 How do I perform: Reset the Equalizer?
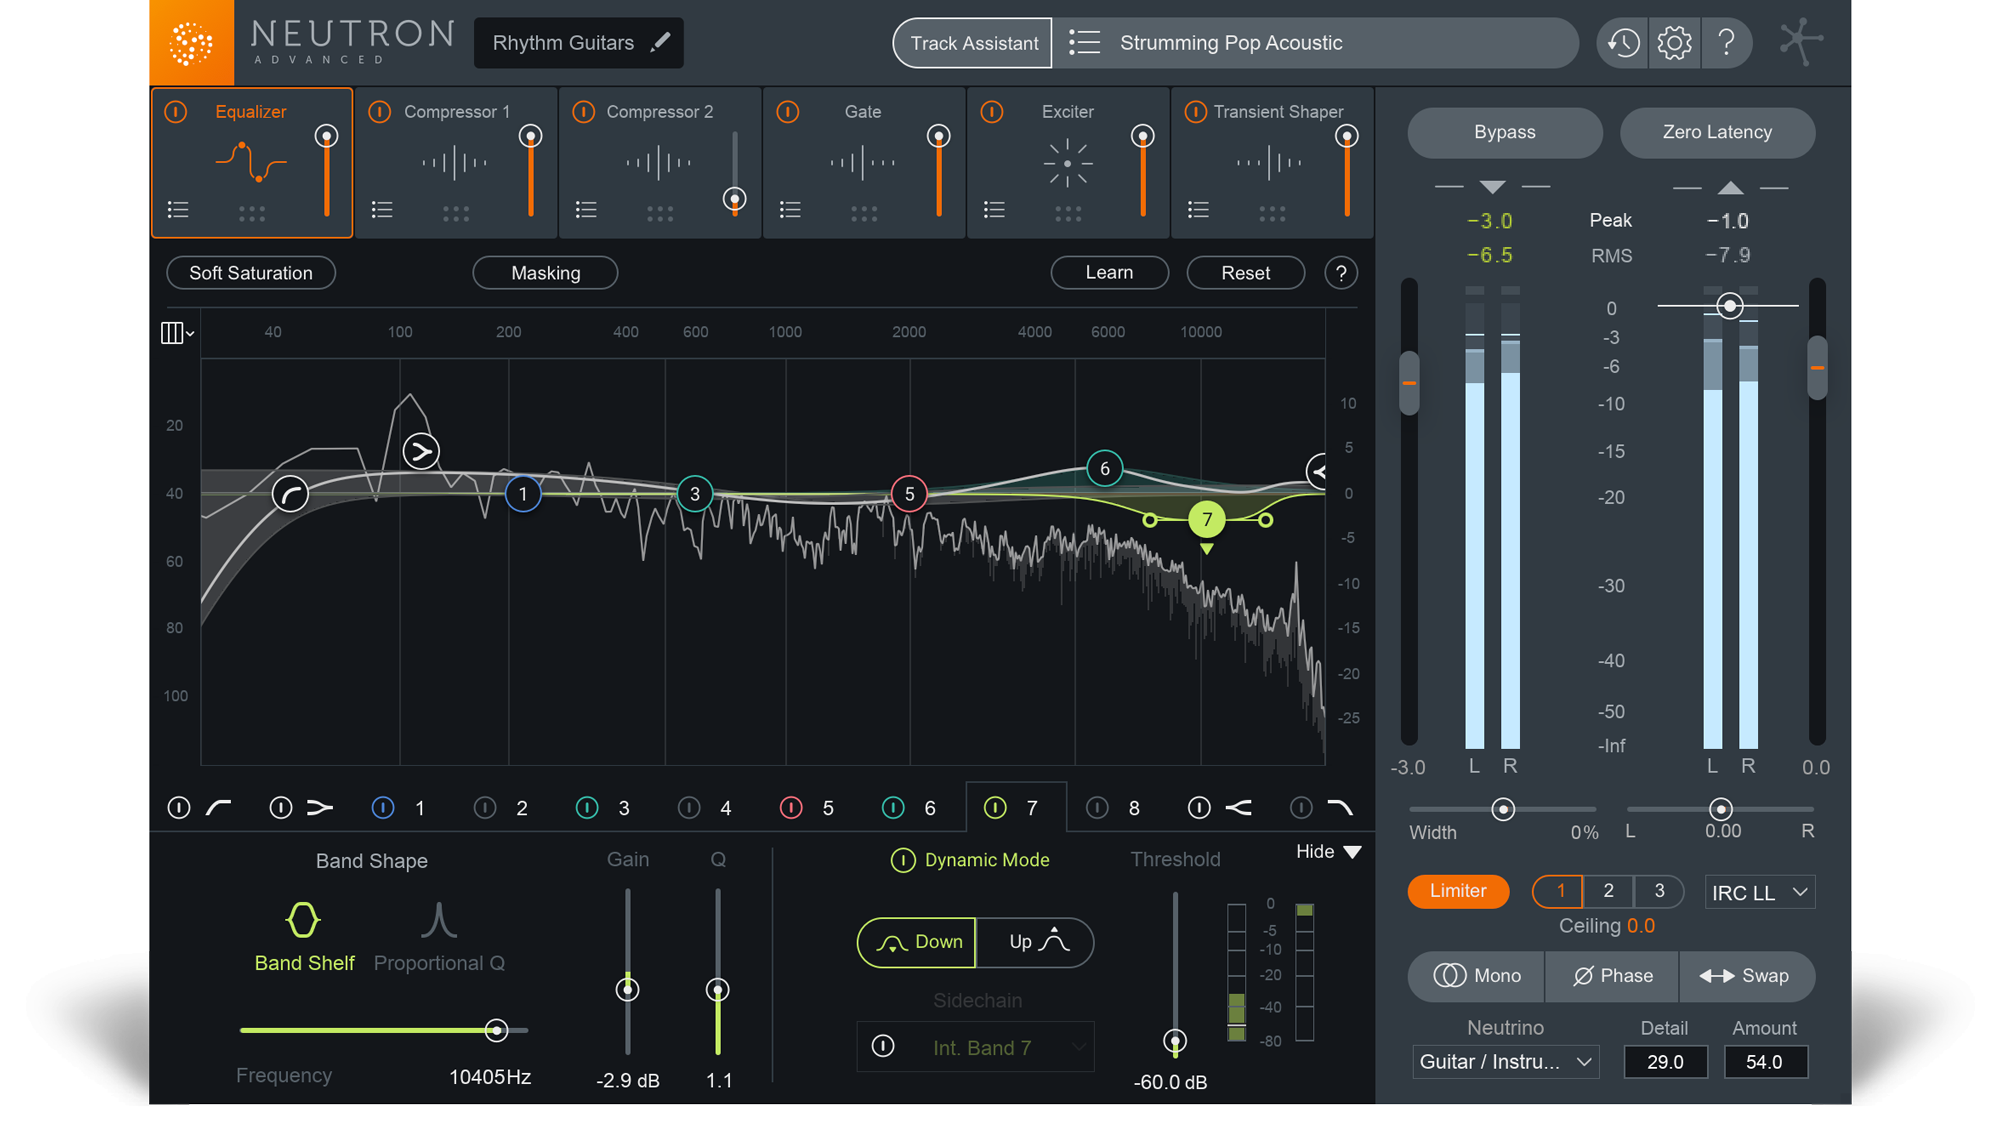1245,273
